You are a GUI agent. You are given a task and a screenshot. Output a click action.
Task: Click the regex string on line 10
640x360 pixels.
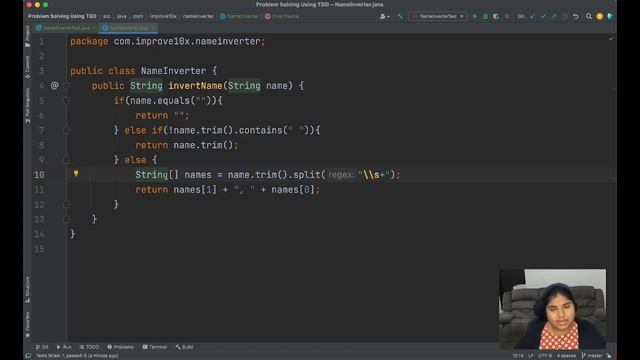point(373,175)
